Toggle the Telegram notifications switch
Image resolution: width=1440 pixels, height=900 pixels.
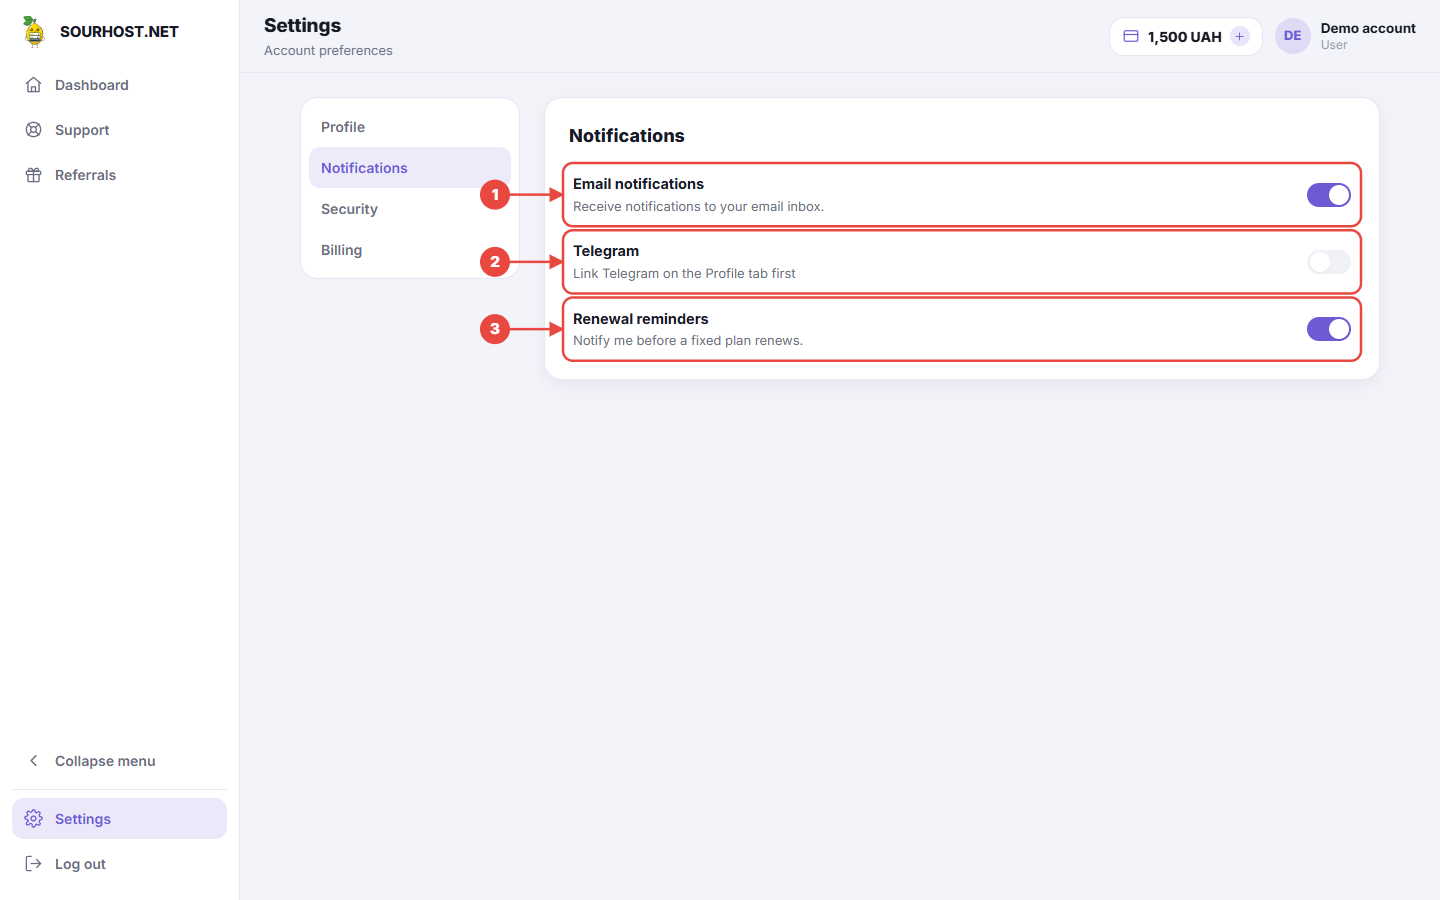[1329, 262]
